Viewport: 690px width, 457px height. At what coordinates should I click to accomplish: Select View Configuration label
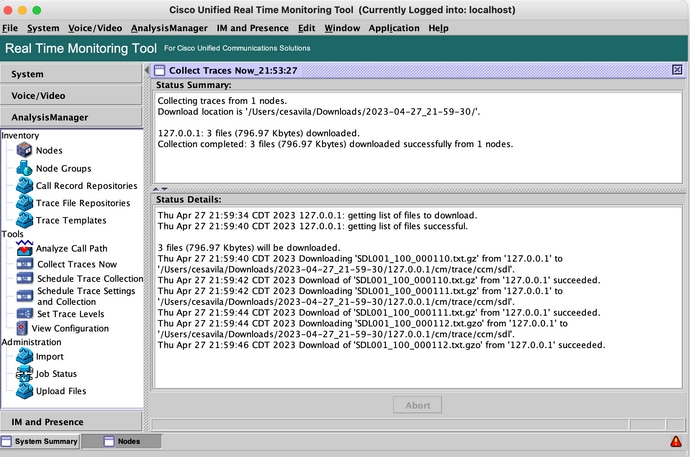point(70,329)
